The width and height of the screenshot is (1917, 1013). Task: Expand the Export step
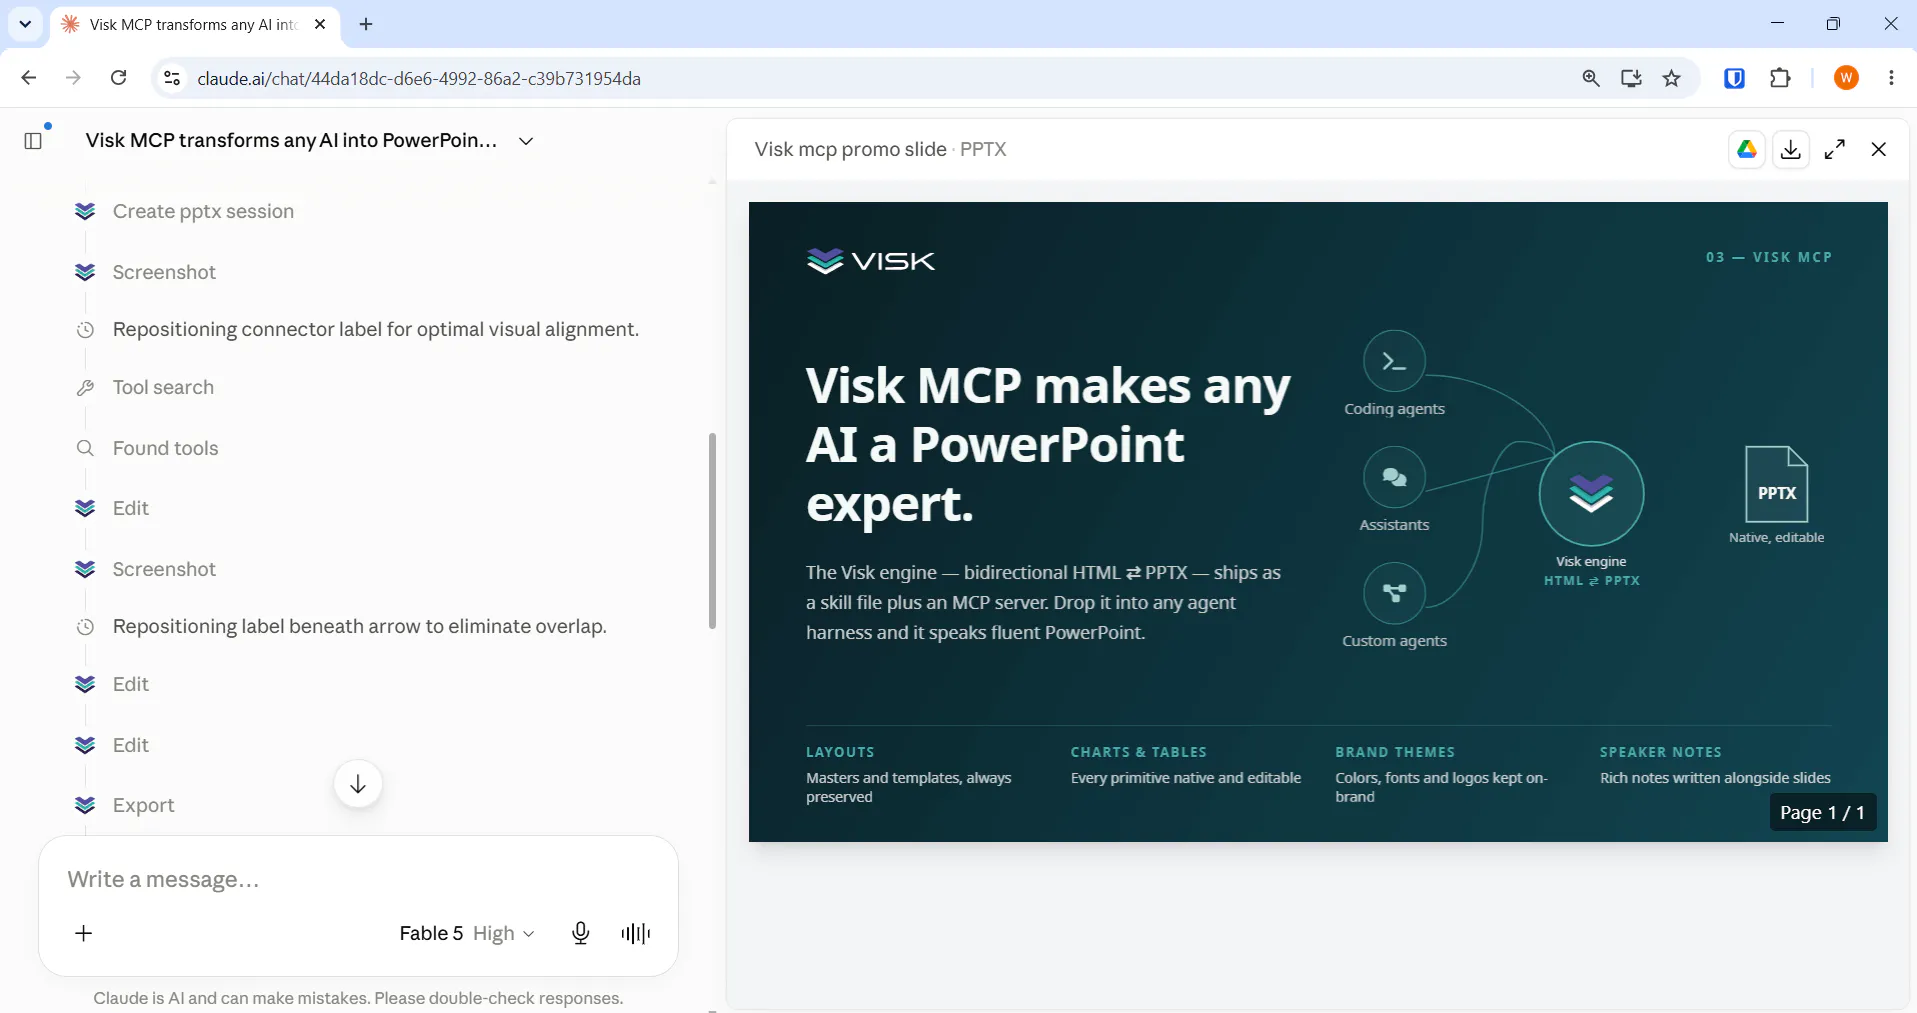[143, 805]
